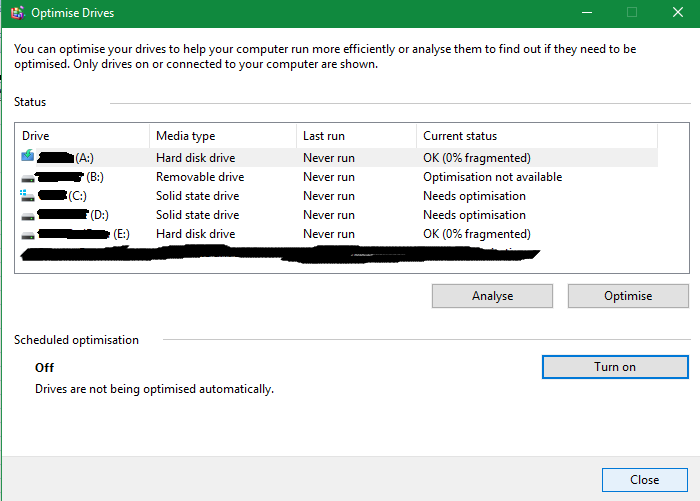Viewport: 700px width, 501px height.
Task: Turn on scheduled optimisation
Action: tap(615, 367)
